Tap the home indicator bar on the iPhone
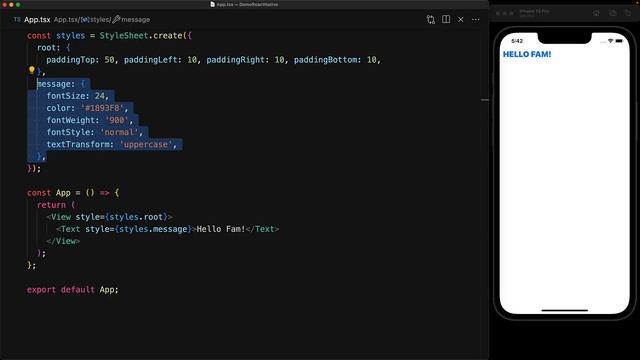The image size is (640, 360). 564,310
